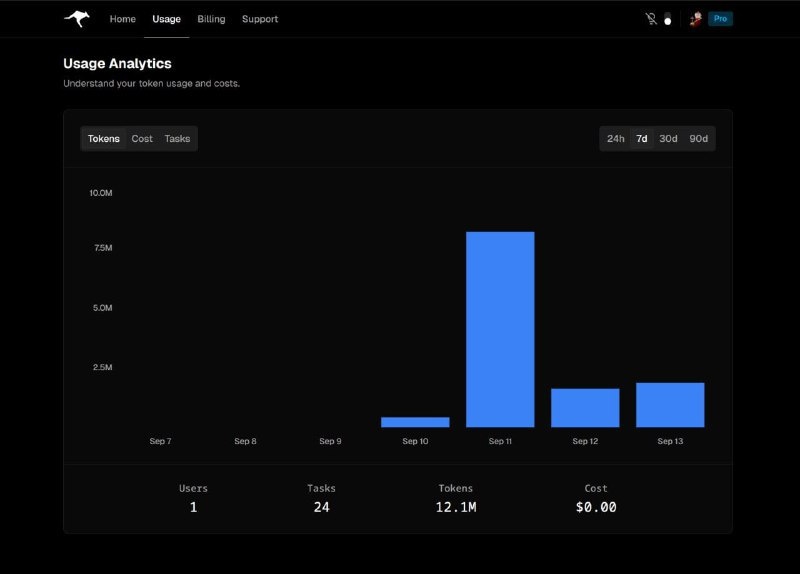
Task: Click the 7.5M axis label
Action: coord(103,248)
